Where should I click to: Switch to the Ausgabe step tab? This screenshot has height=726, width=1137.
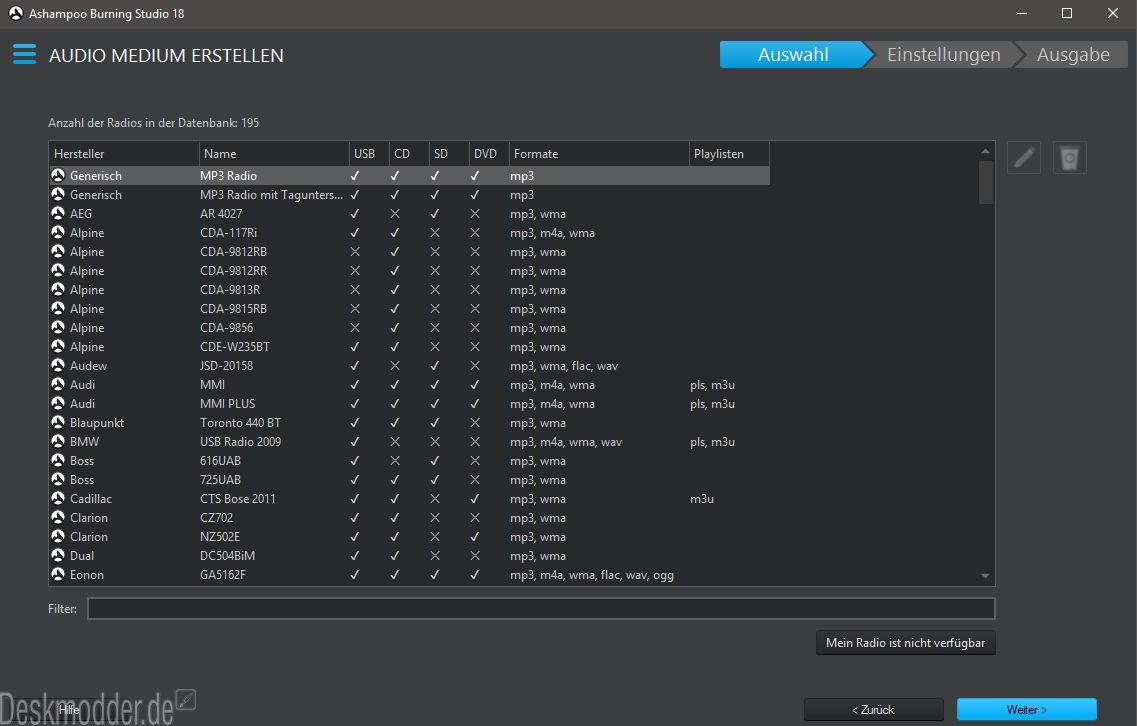tap(1072, 55)
